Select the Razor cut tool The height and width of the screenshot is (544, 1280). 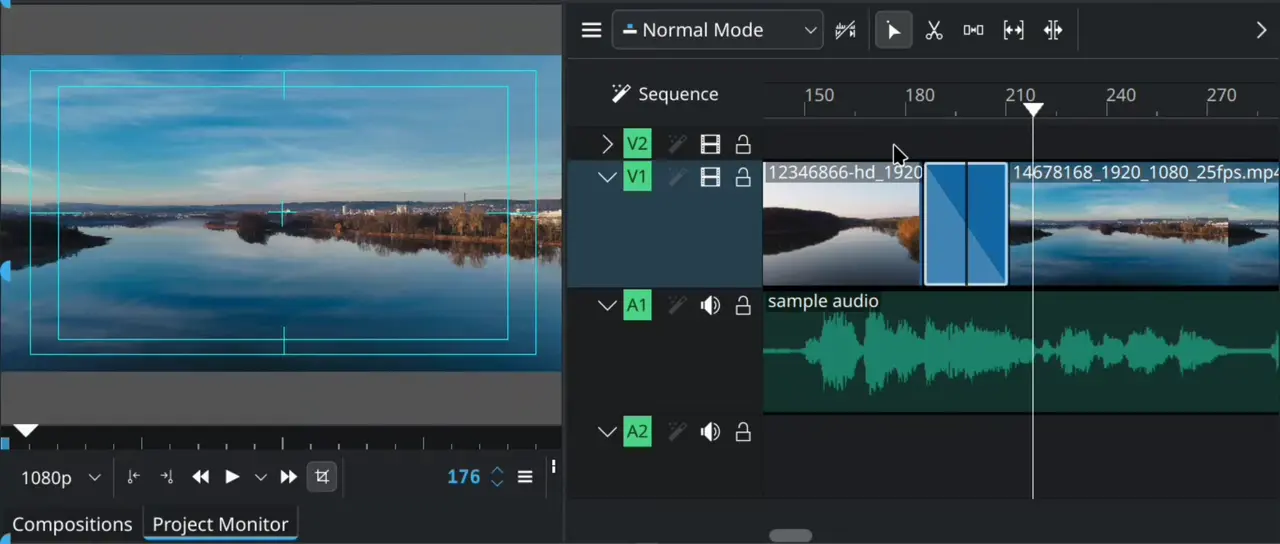934,30
